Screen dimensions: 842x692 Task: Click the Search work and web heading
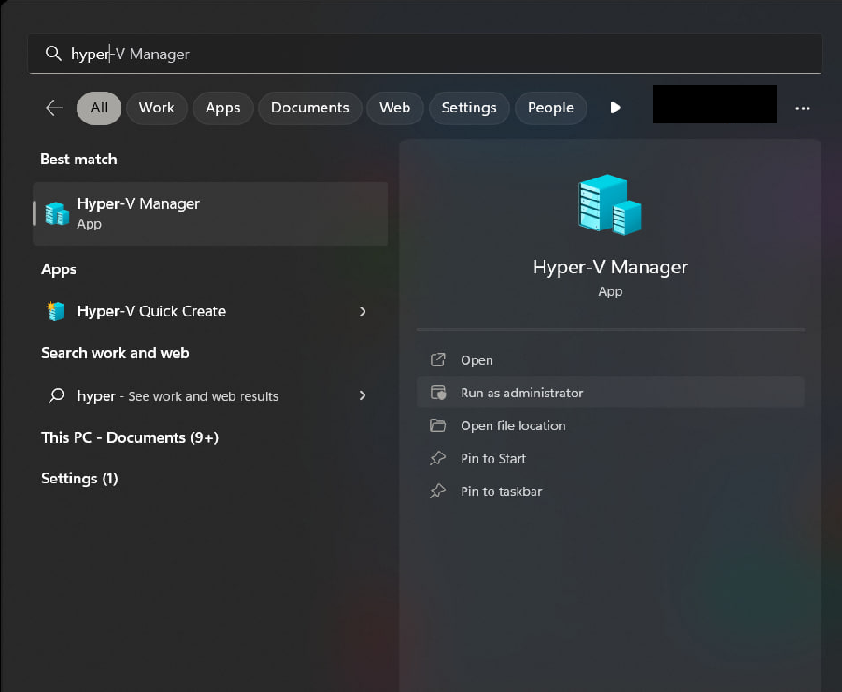[x=115, y=353]
